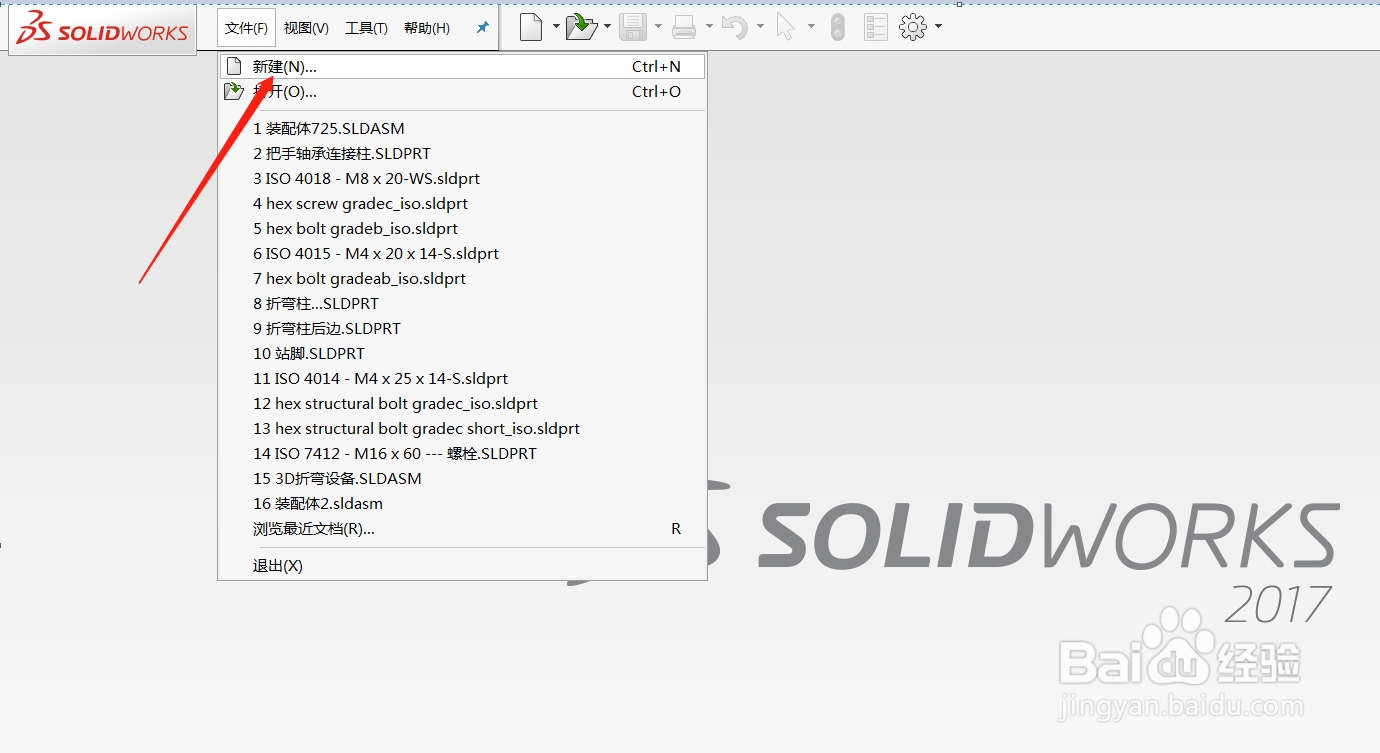Image resolution: width=1380 pixels, height=753 pixels.
Task: Open recent ISO 4018 - M8 x 20-WS.sldprt
Action: tap(462, 179)
